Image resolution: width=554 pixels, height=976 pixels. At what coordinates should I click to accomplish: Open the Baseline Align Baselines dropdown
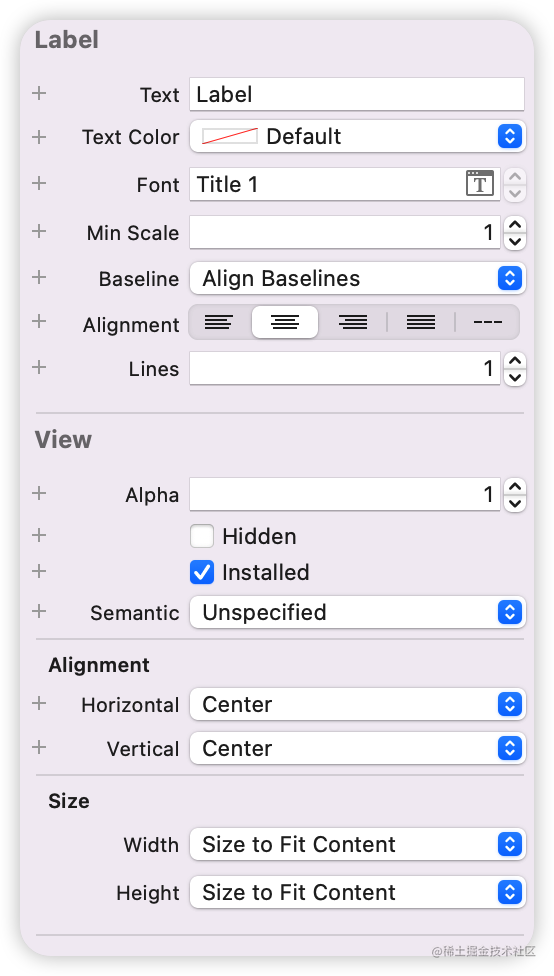click(357, 278)
